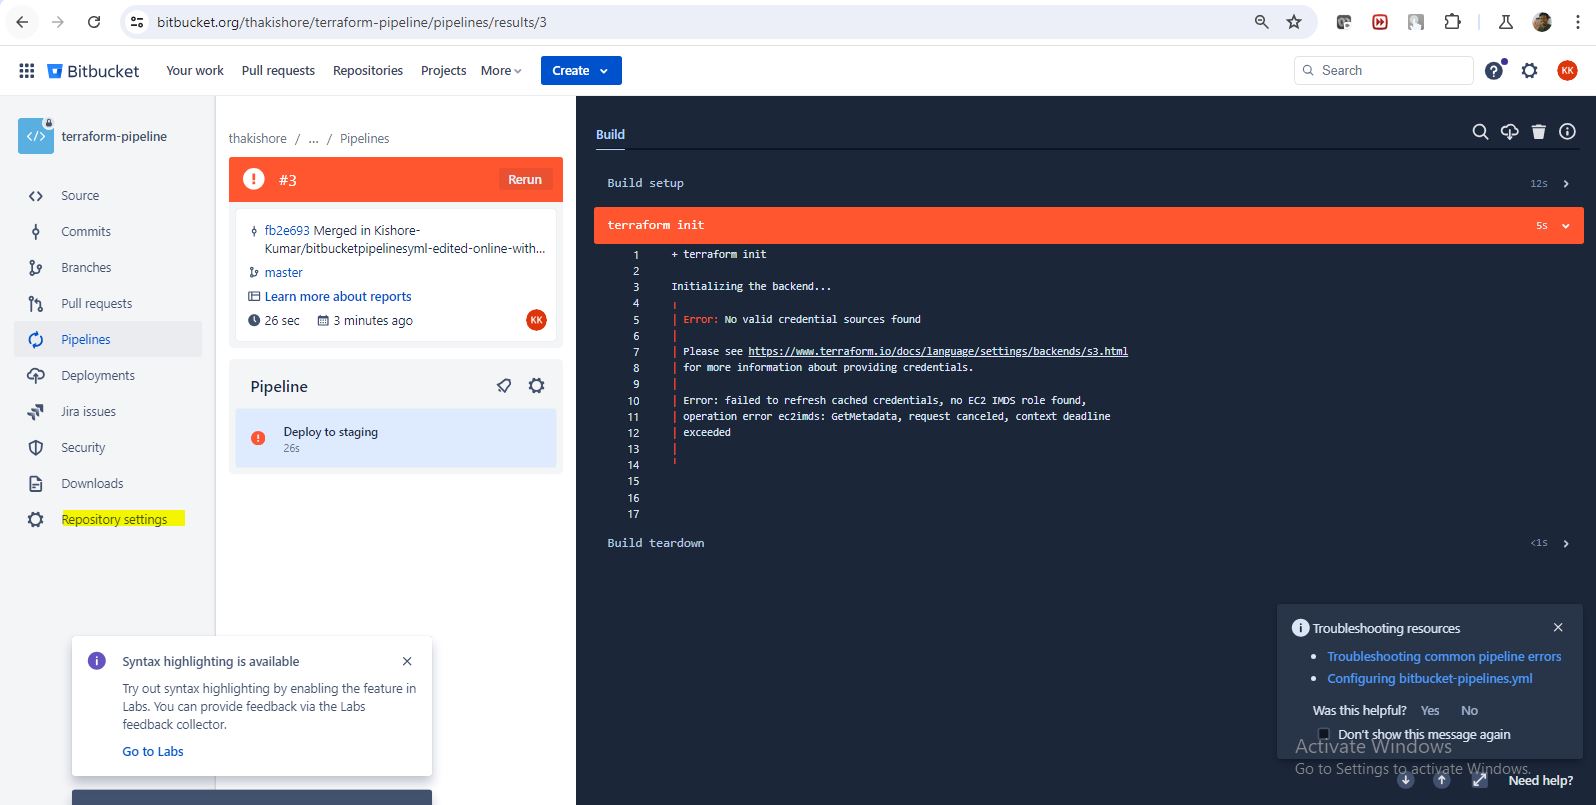This screenshot has height=805, width=1596.
Task: Check 'Don't show this message again'
Action: 1324,734
